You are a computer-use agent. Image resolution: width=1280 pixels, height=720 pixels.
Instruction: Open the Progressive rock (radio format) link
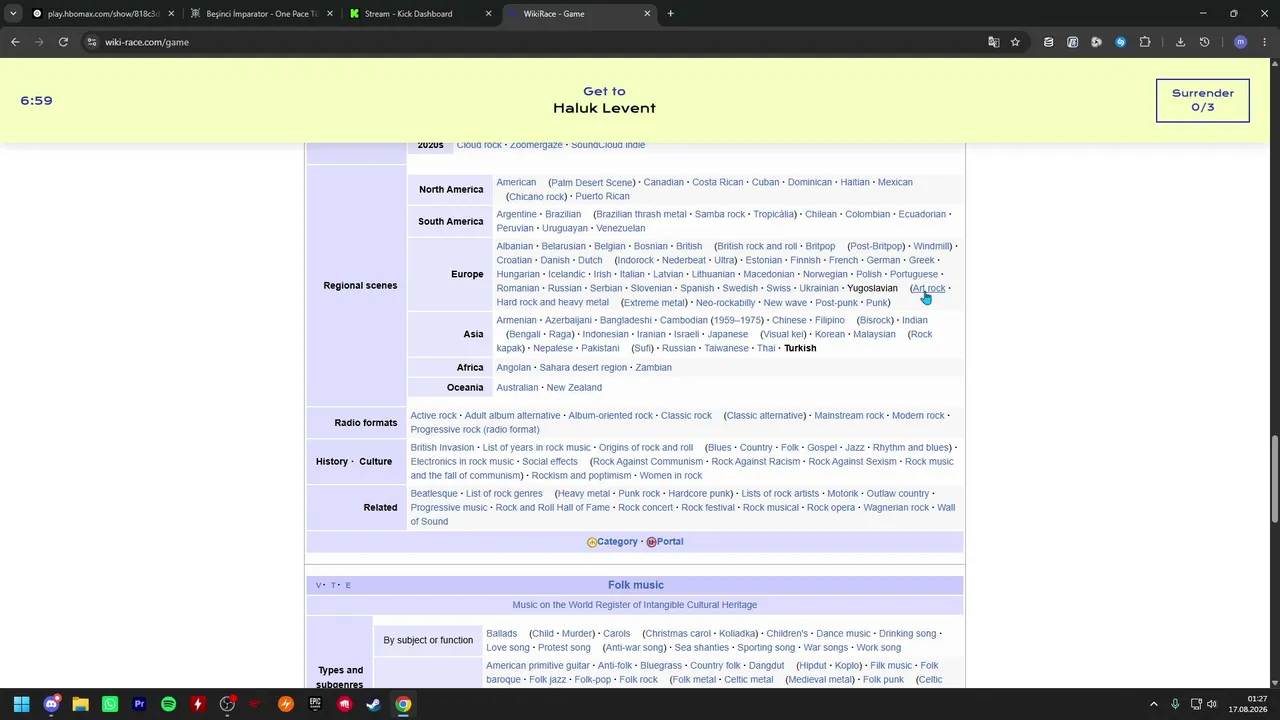(475, 429)
